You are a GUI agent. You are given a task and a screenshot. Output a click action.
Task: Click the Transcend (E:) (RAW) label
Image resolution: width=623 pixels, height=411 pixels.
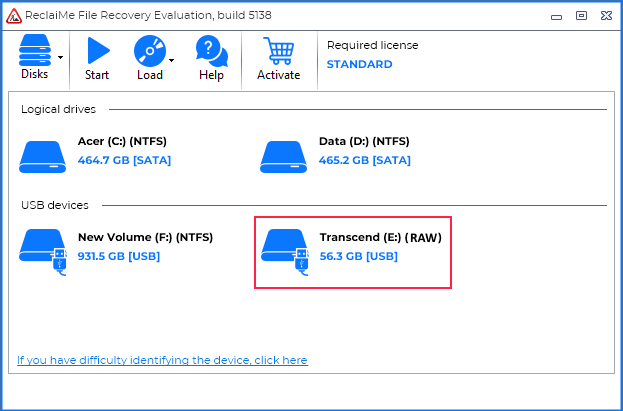click(381, 237)
